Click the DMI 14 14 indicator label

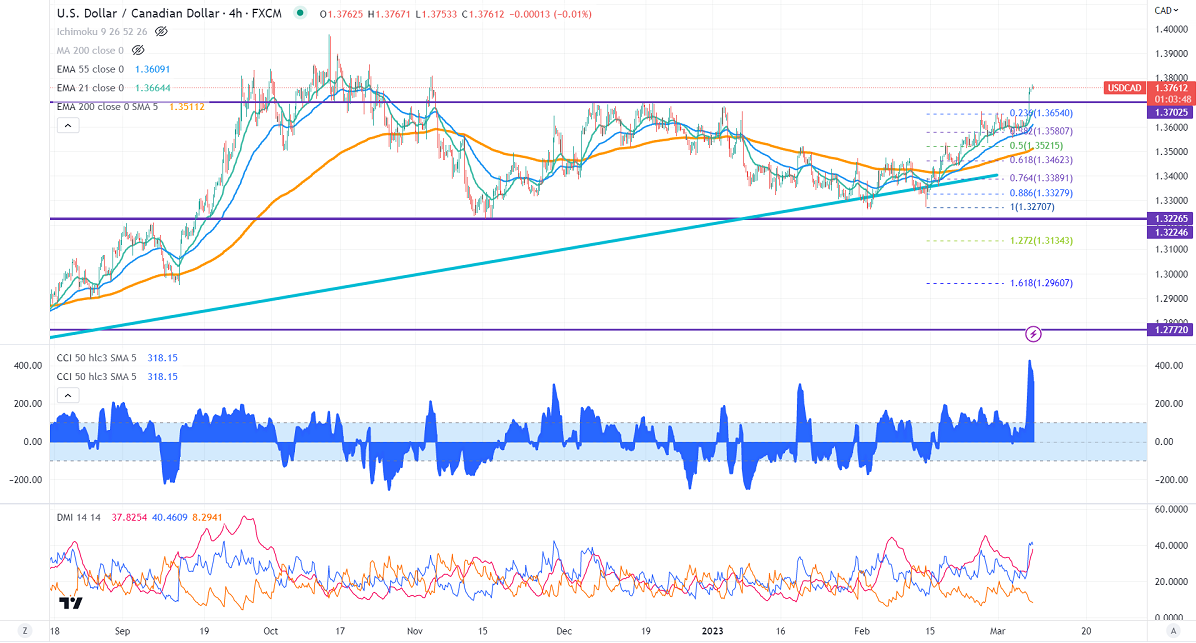78,517
